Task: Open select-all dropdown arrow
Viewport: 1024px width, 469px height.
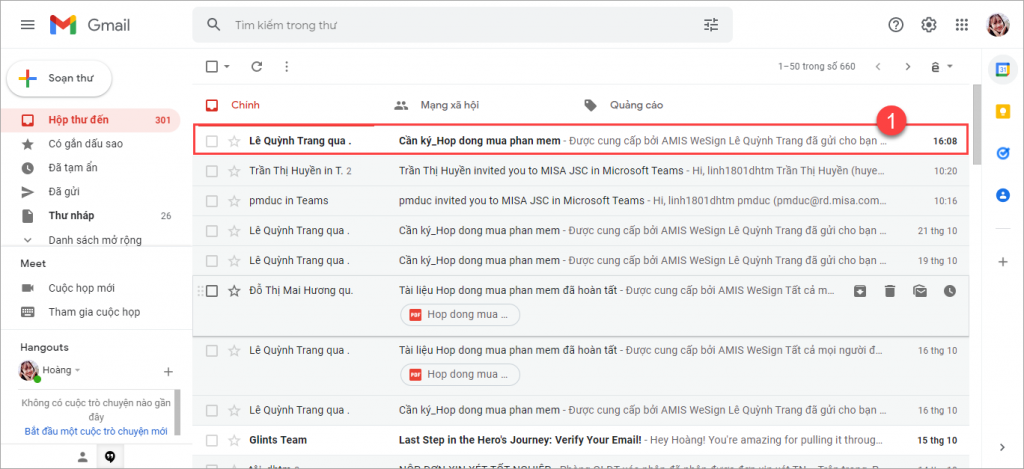Action: (x=227, y=66)
